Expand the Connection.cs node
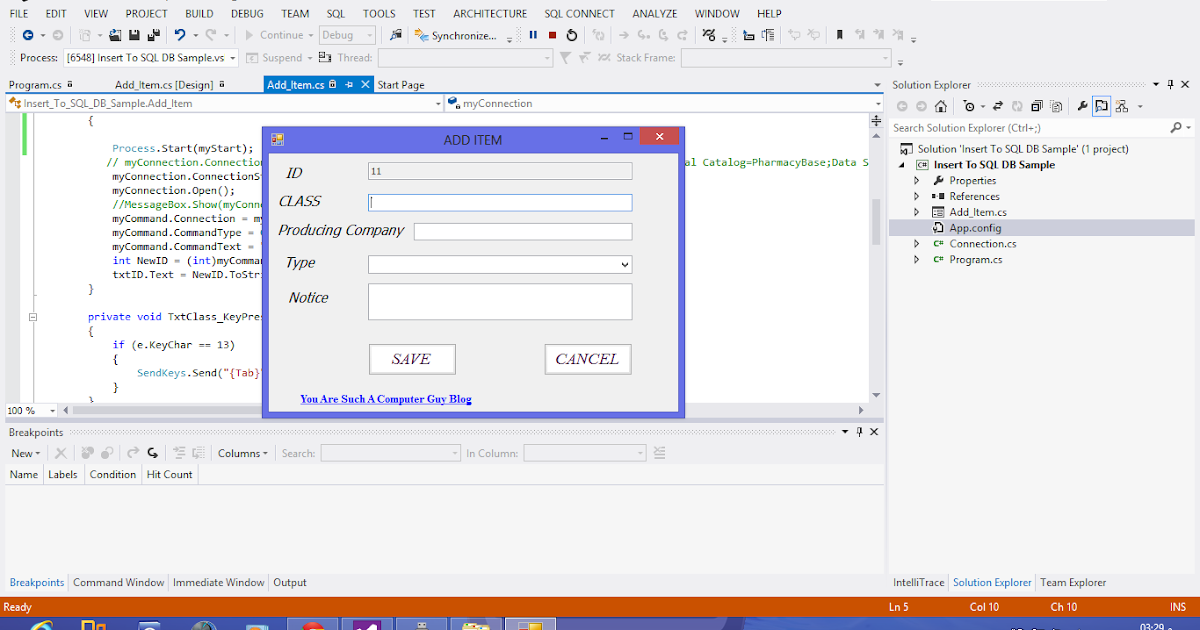This screenshot has width=1200, height=630. 917,244
